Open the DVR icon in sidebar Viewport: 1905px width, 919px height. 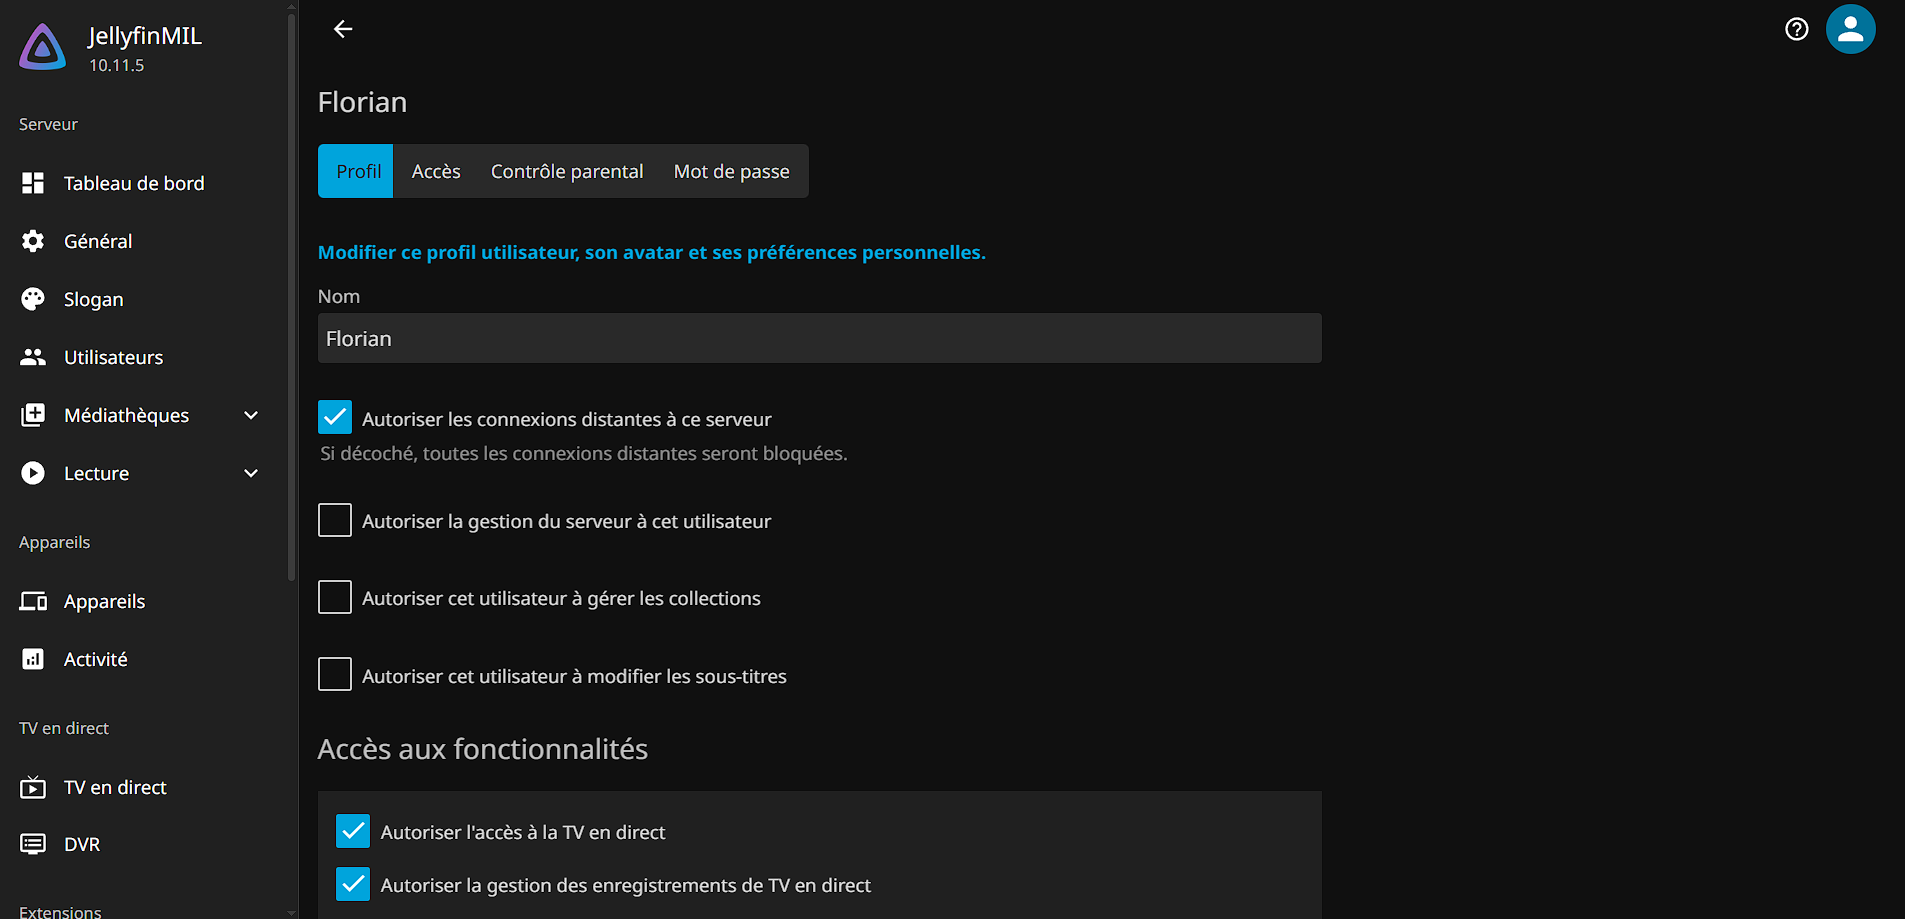[x=33, y=844]
